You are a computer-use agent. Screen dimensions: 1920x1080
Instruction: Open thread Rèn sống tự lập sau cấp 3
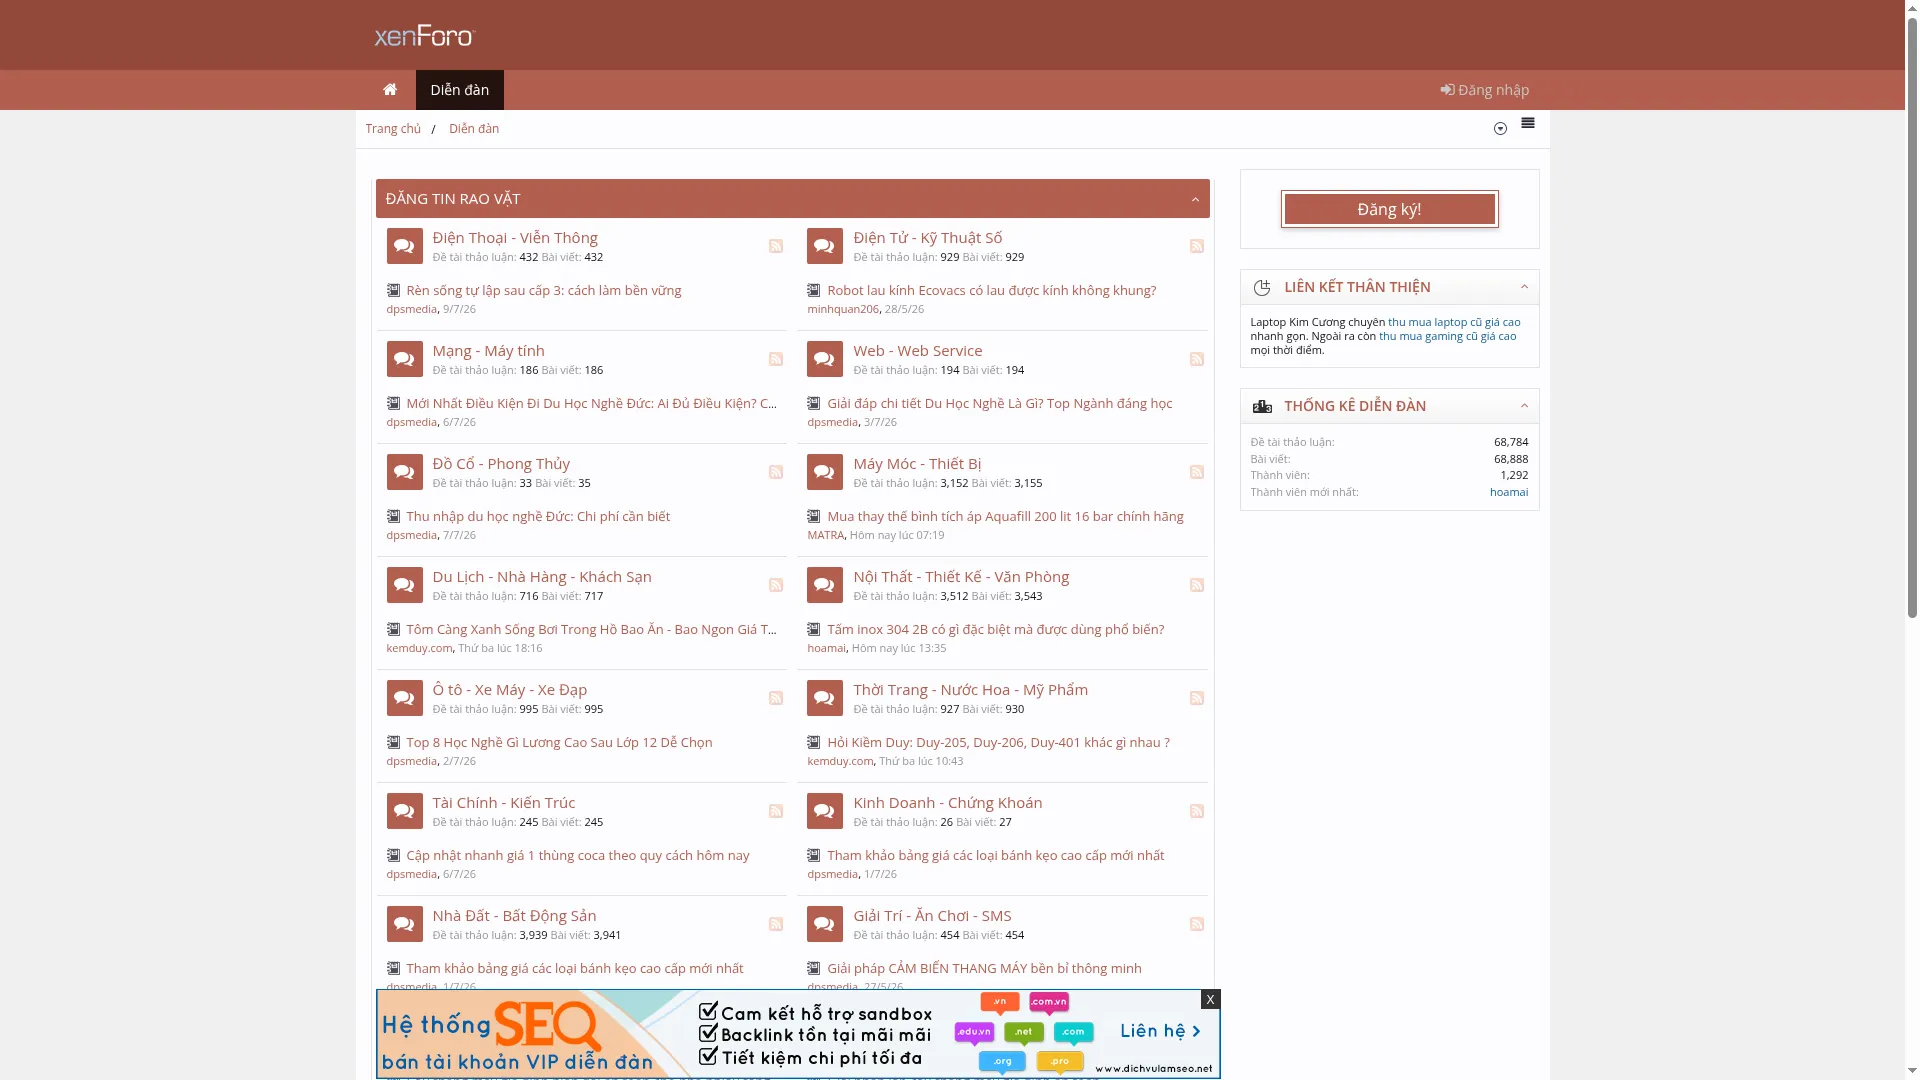(543, 291)
